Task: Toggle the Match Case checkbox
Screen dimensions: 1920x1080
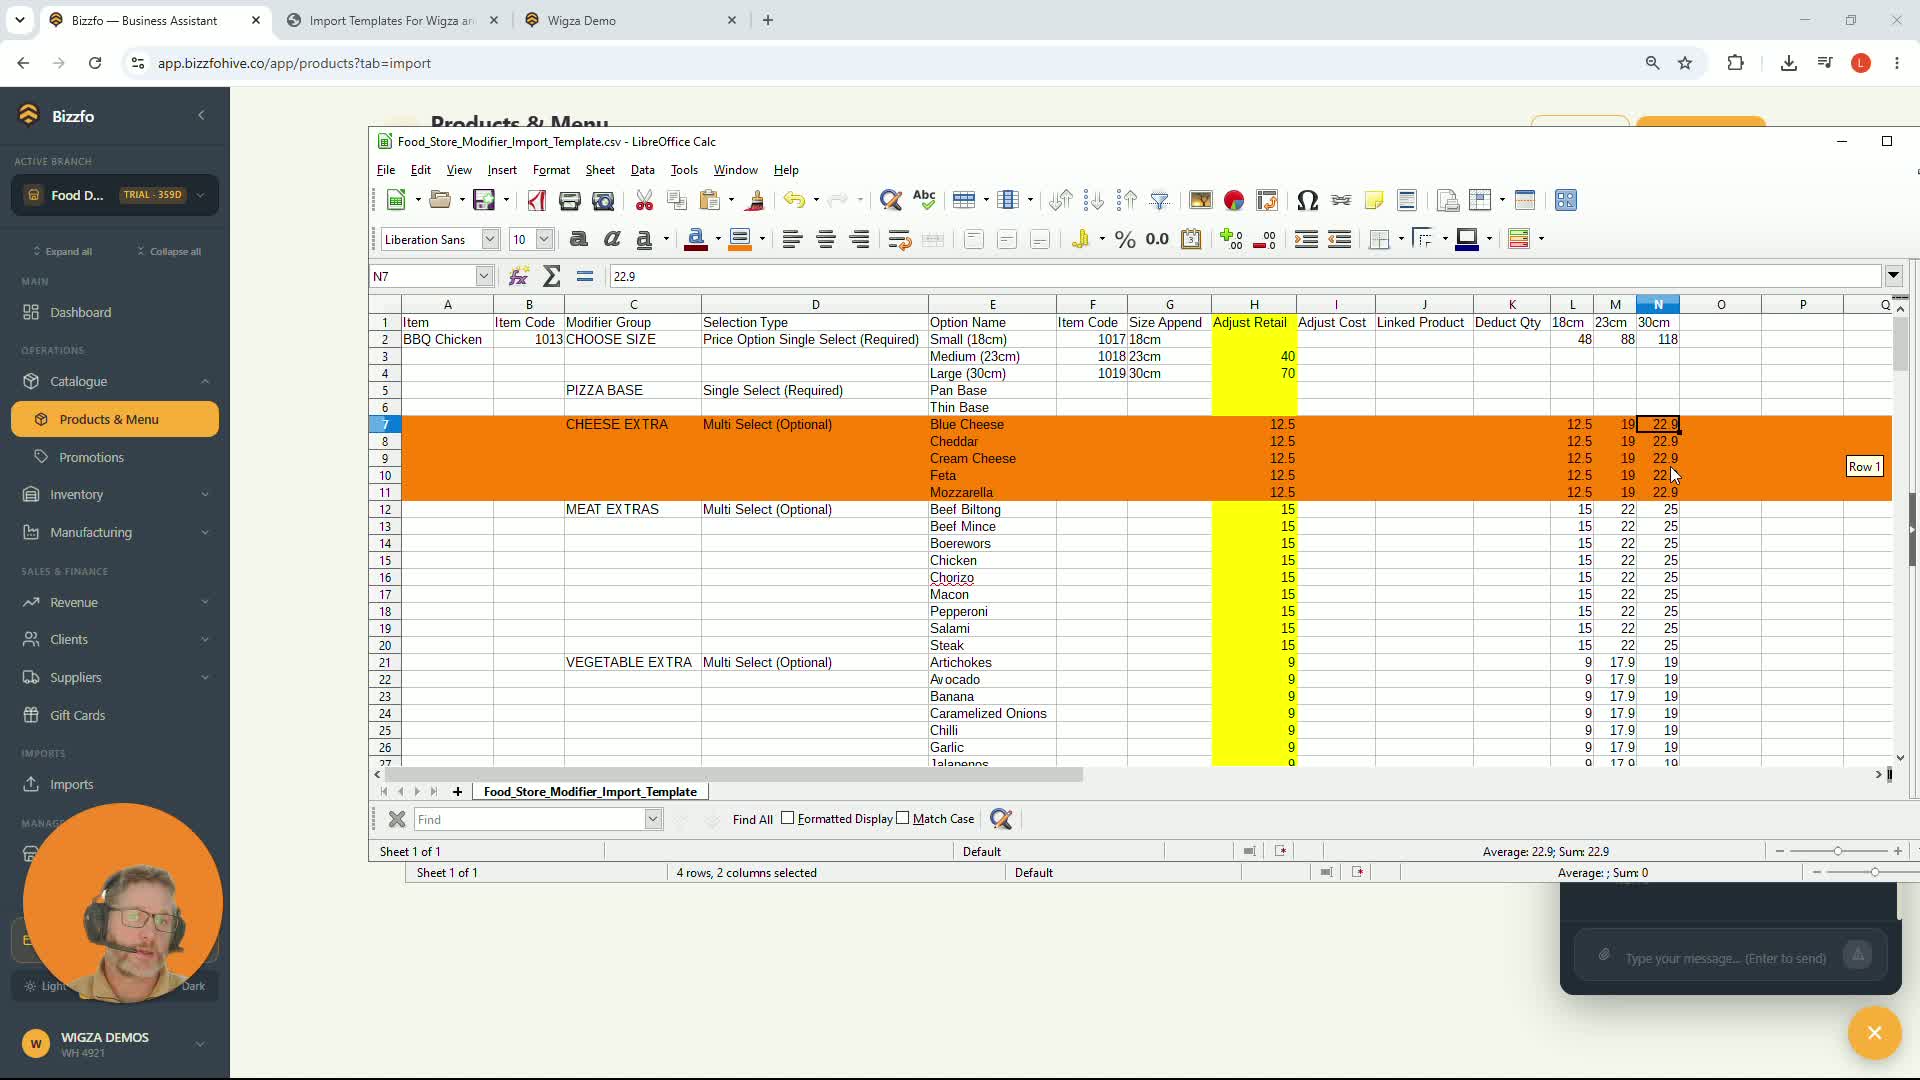Action: 903,818
